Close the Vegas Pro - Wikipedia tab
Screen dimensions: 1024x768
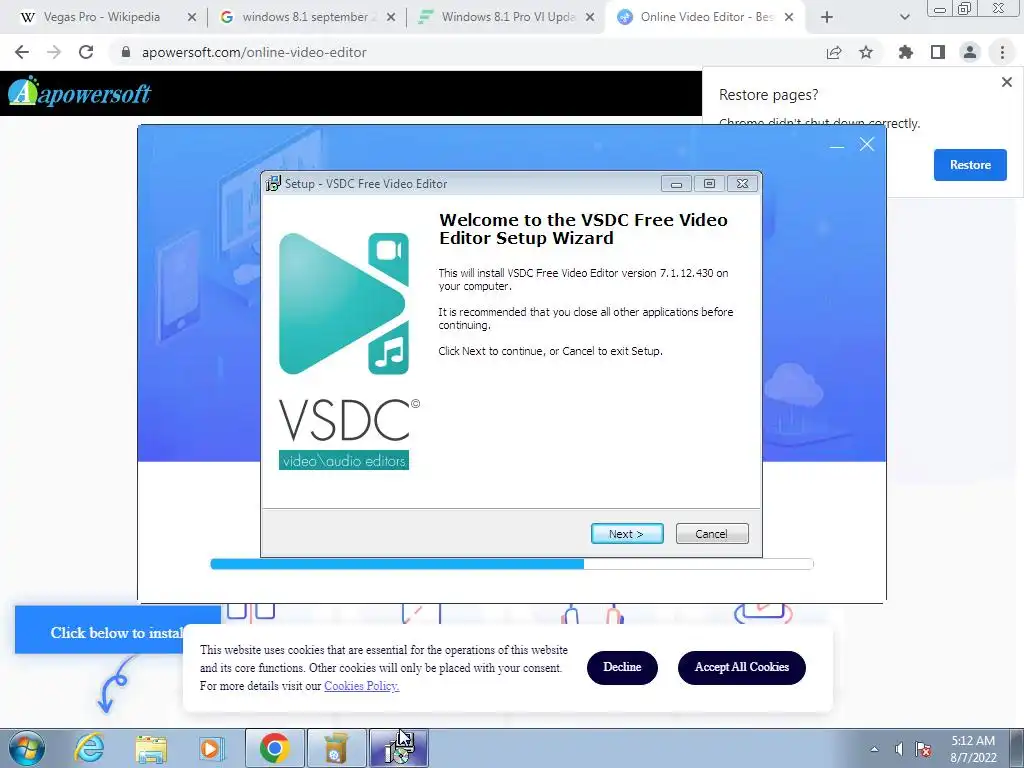191,18
